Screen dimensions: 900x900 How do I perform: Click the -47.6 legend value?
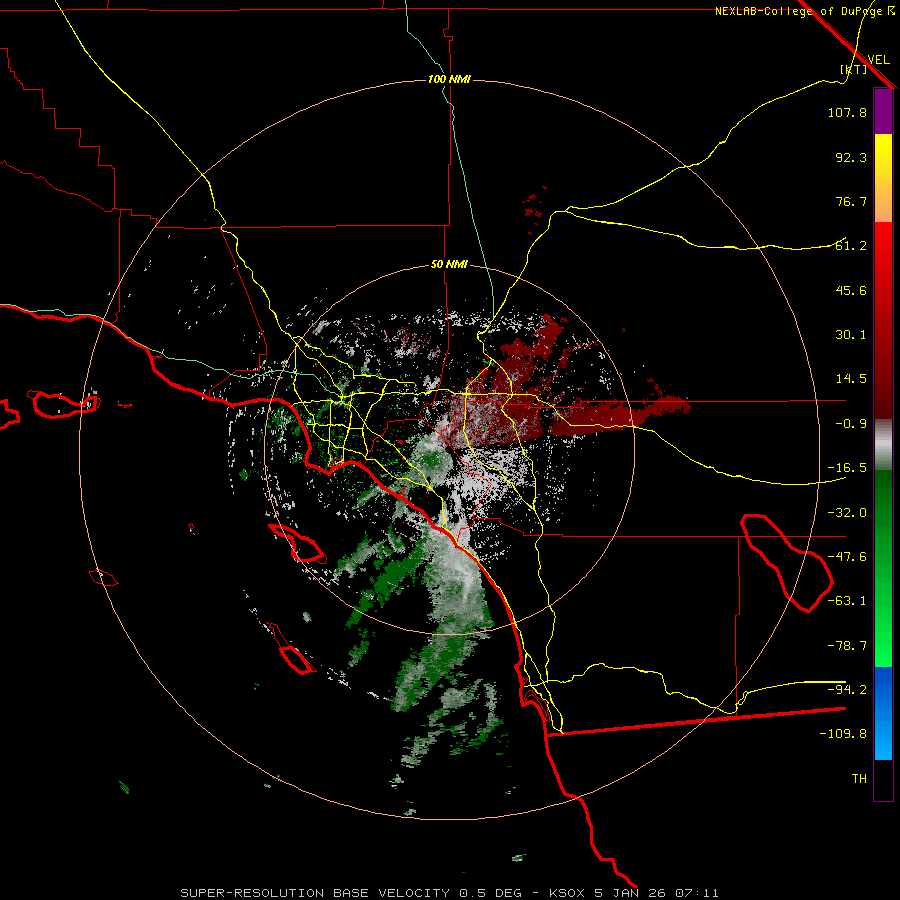tap(847, 557)
